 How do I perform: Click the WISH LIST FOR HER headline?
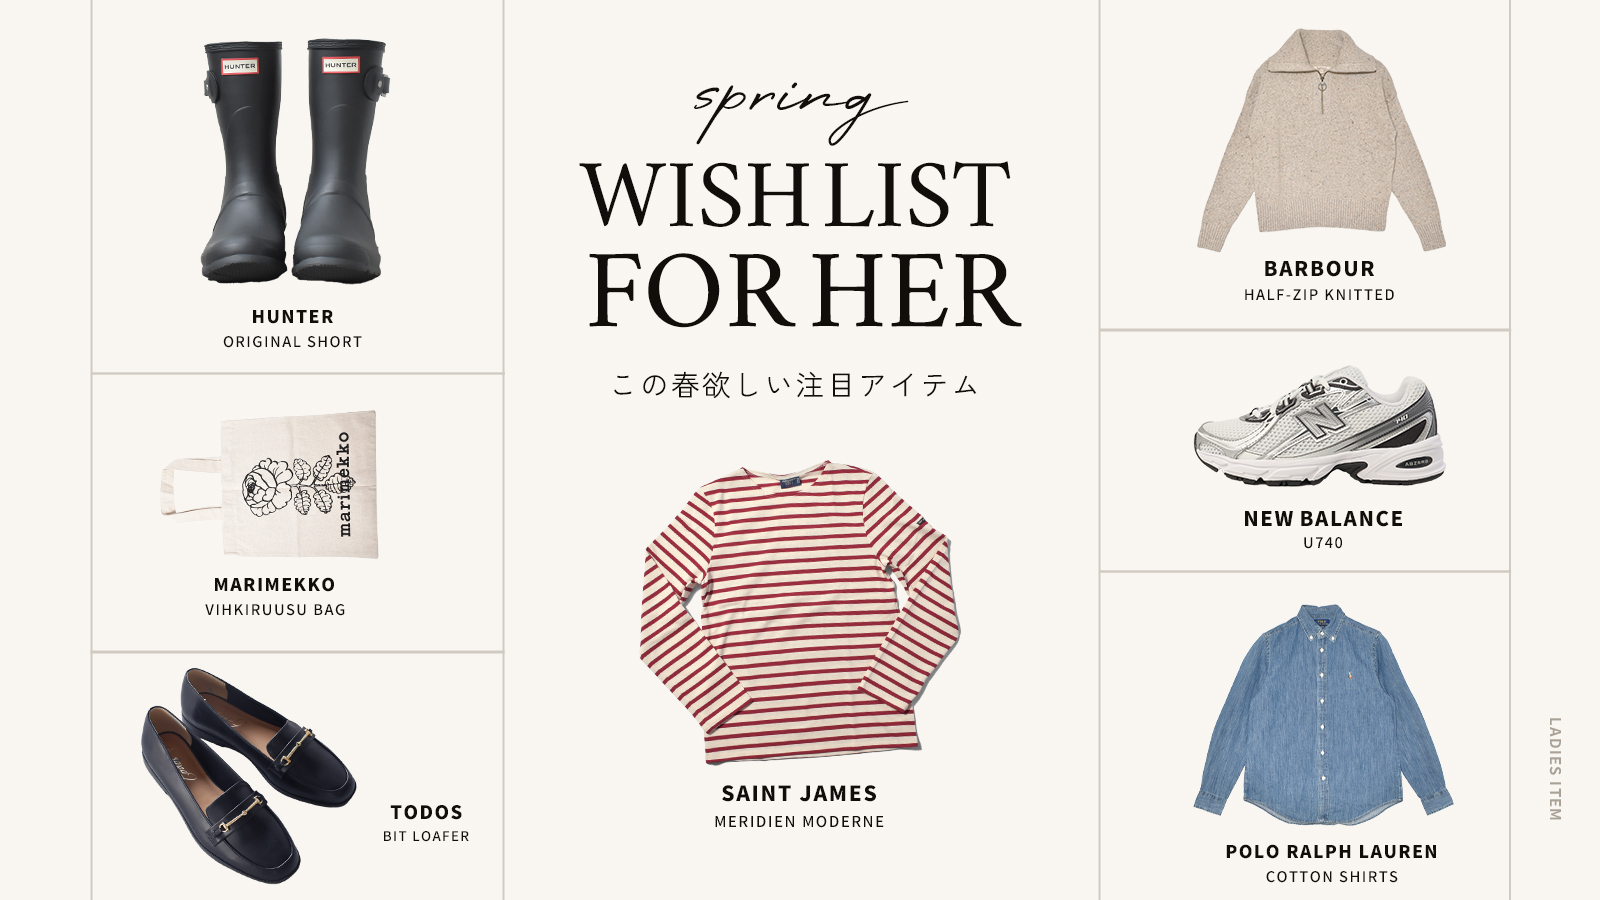(801, 244)
